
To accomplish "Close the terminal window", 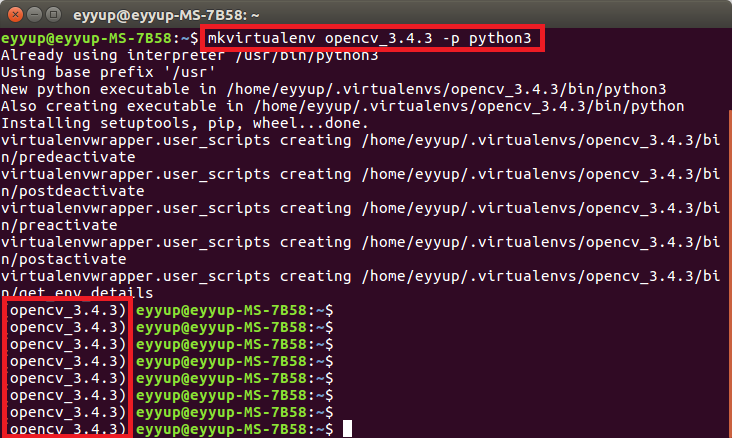I will tap(15, 15).
